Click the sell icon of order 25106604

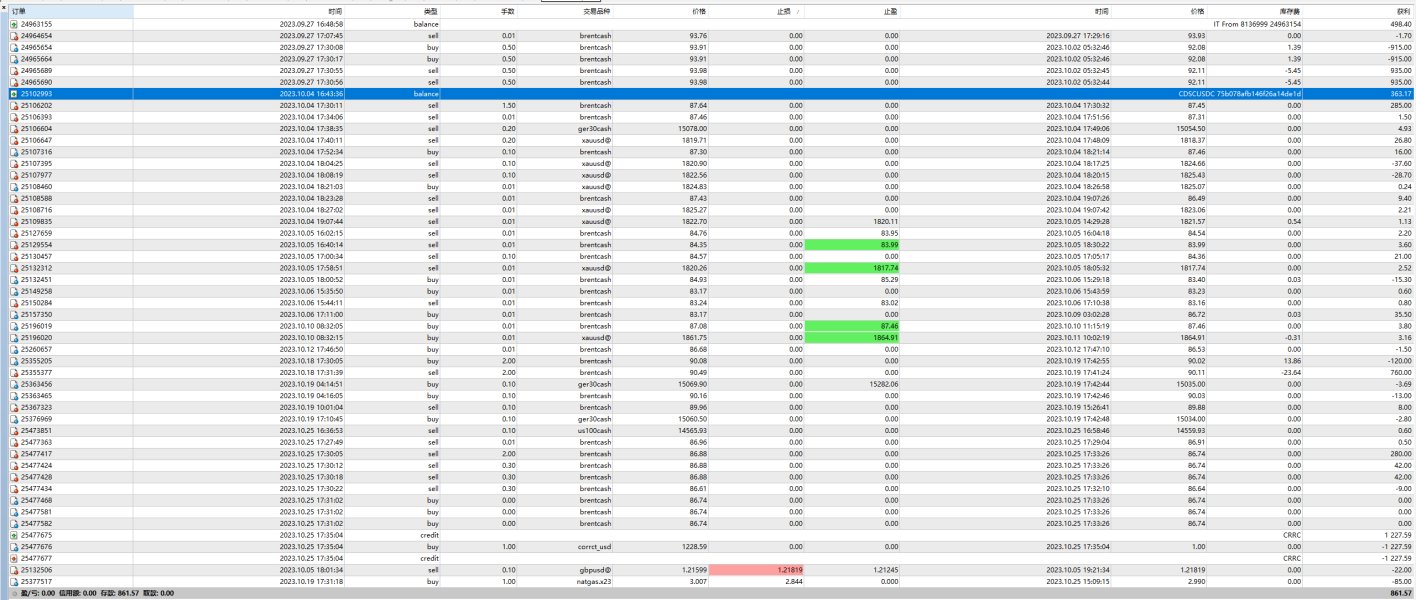[14, 128]
